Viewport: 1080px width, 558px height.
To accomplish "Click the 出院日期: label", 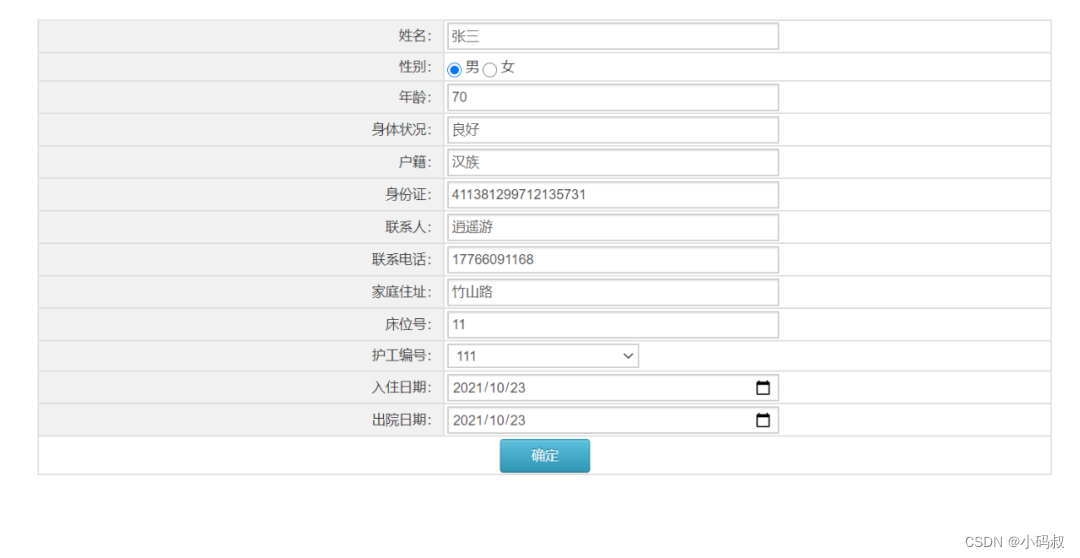I will pyautogui.click(x=402, y=420).
